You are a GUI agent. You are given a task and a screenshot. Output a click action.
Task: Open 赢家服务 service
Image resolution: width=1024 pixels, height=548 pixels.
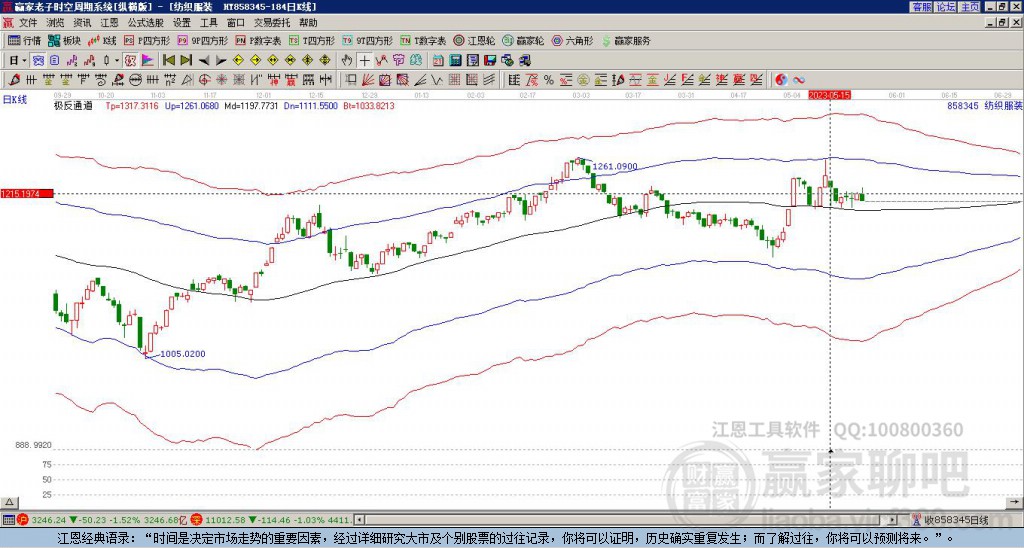tap(625, 40)
